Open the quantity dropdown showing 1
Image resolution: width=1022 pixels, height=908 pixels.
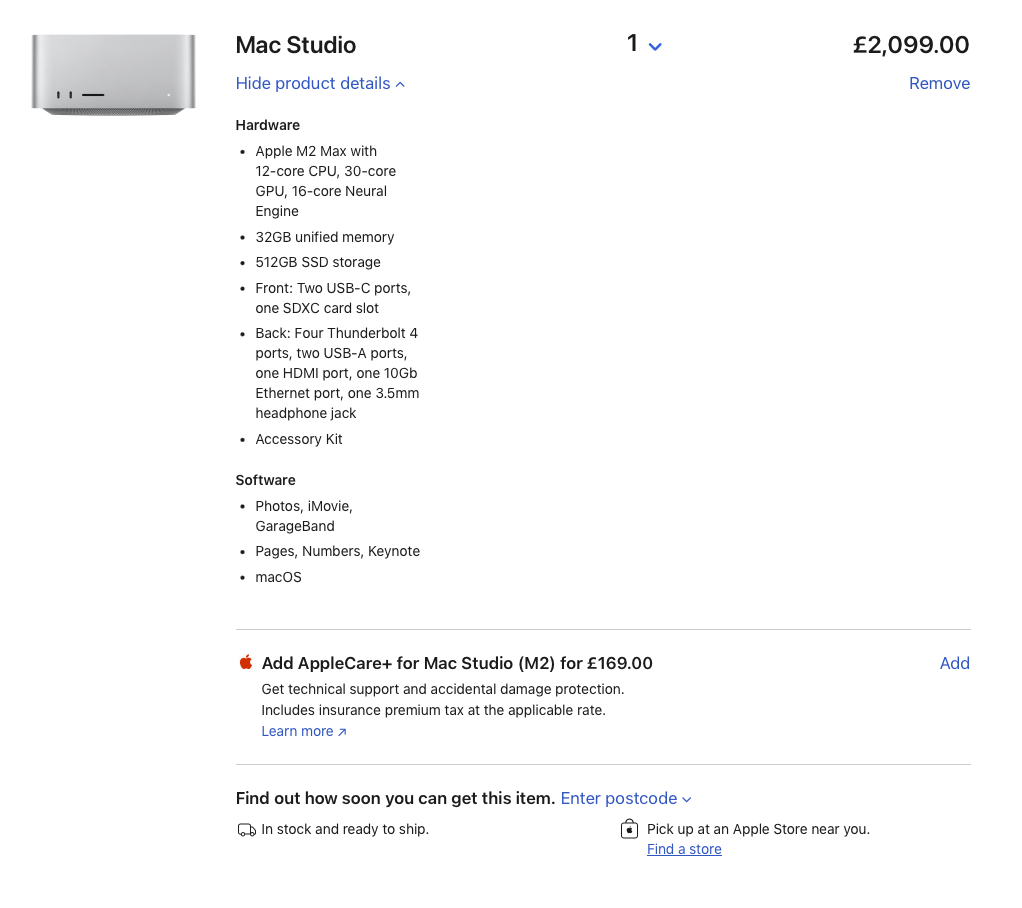tap(644, 45)
